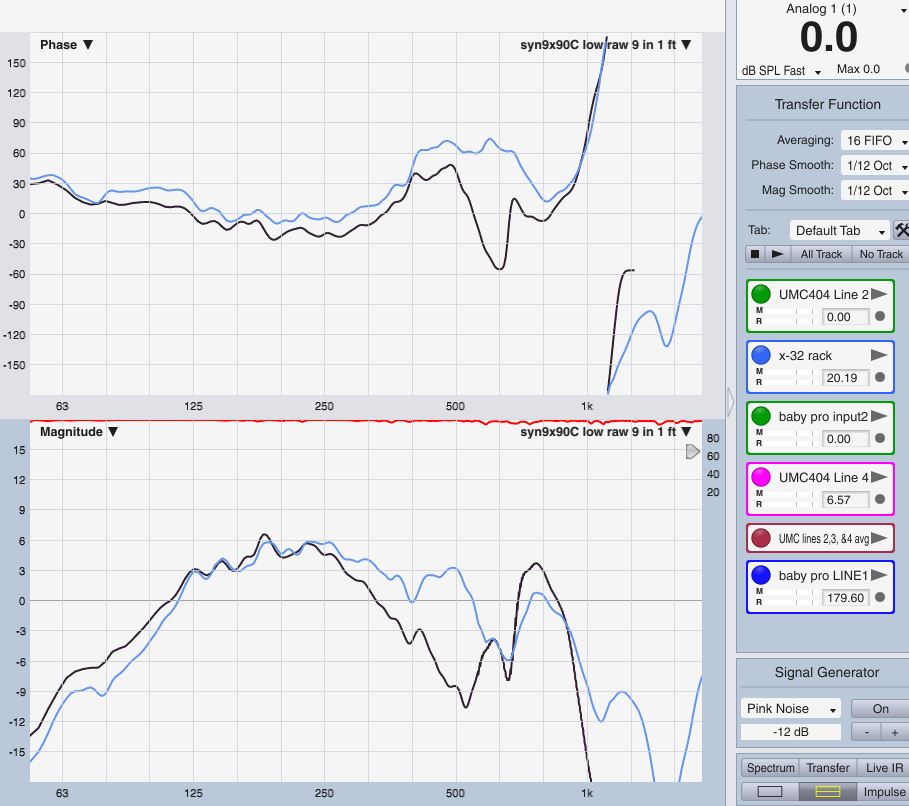Screen dimensions: 909x806
Task: Click the gray arrow marker beside the coherence scale
Action: click(x=692, y=452)
